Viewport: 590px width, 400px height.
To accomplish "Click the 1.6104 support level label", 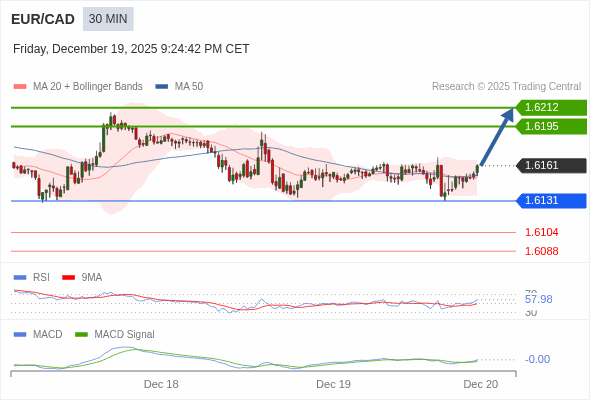I will pyautogui.click(x=541, y=232).
